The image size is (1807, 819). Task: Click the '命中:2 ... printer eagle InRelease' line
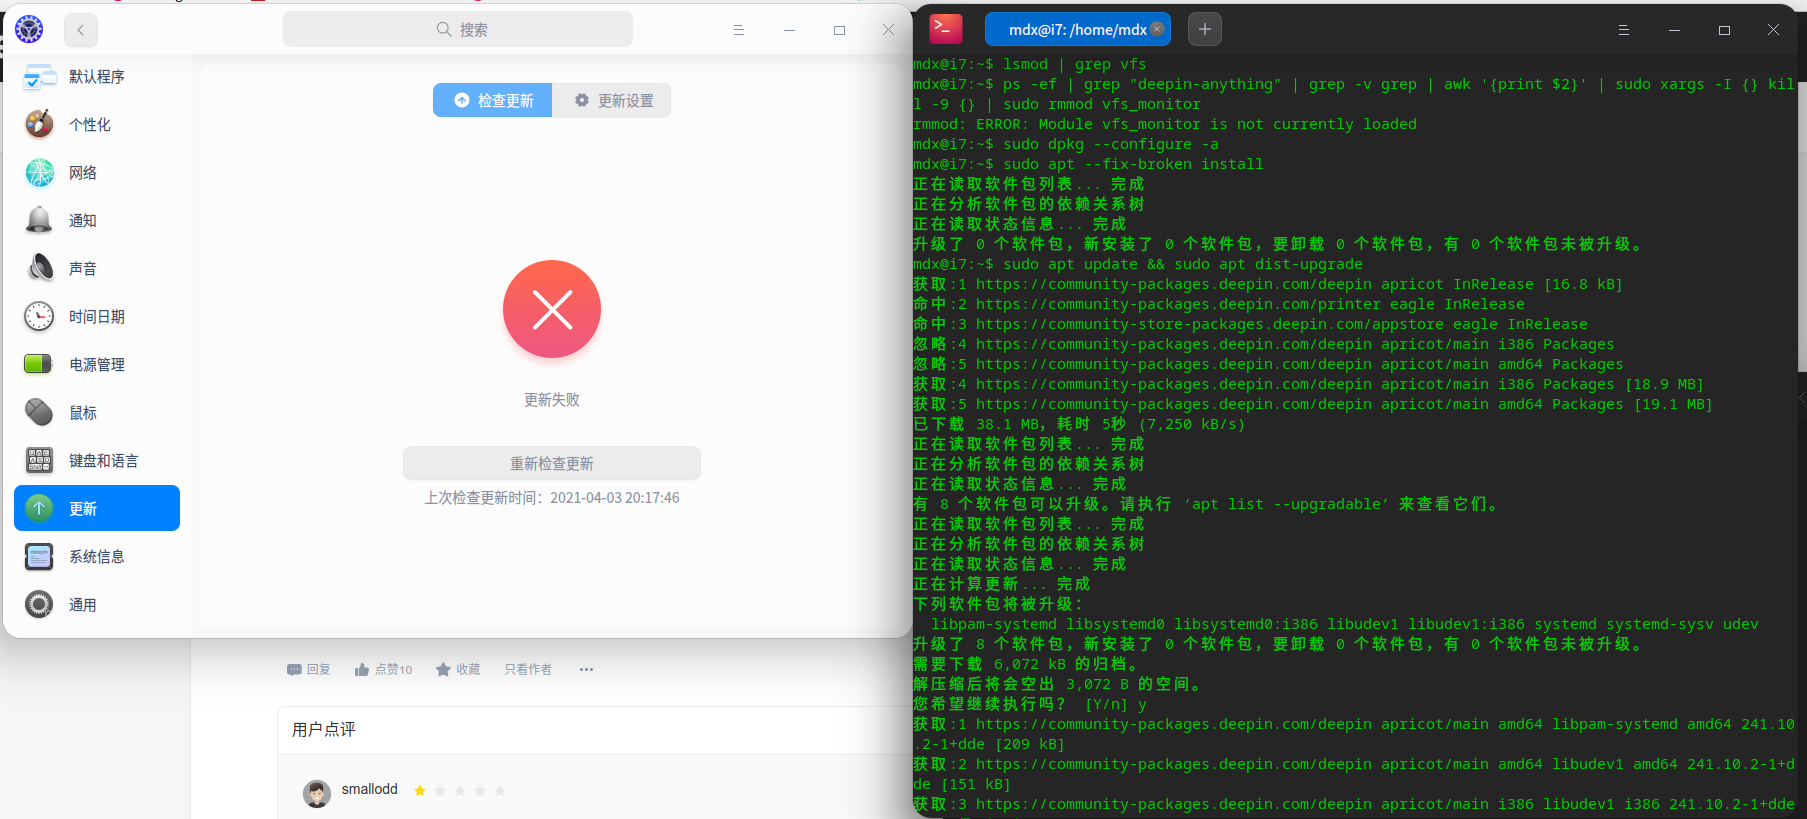[x=1219, y=304]
